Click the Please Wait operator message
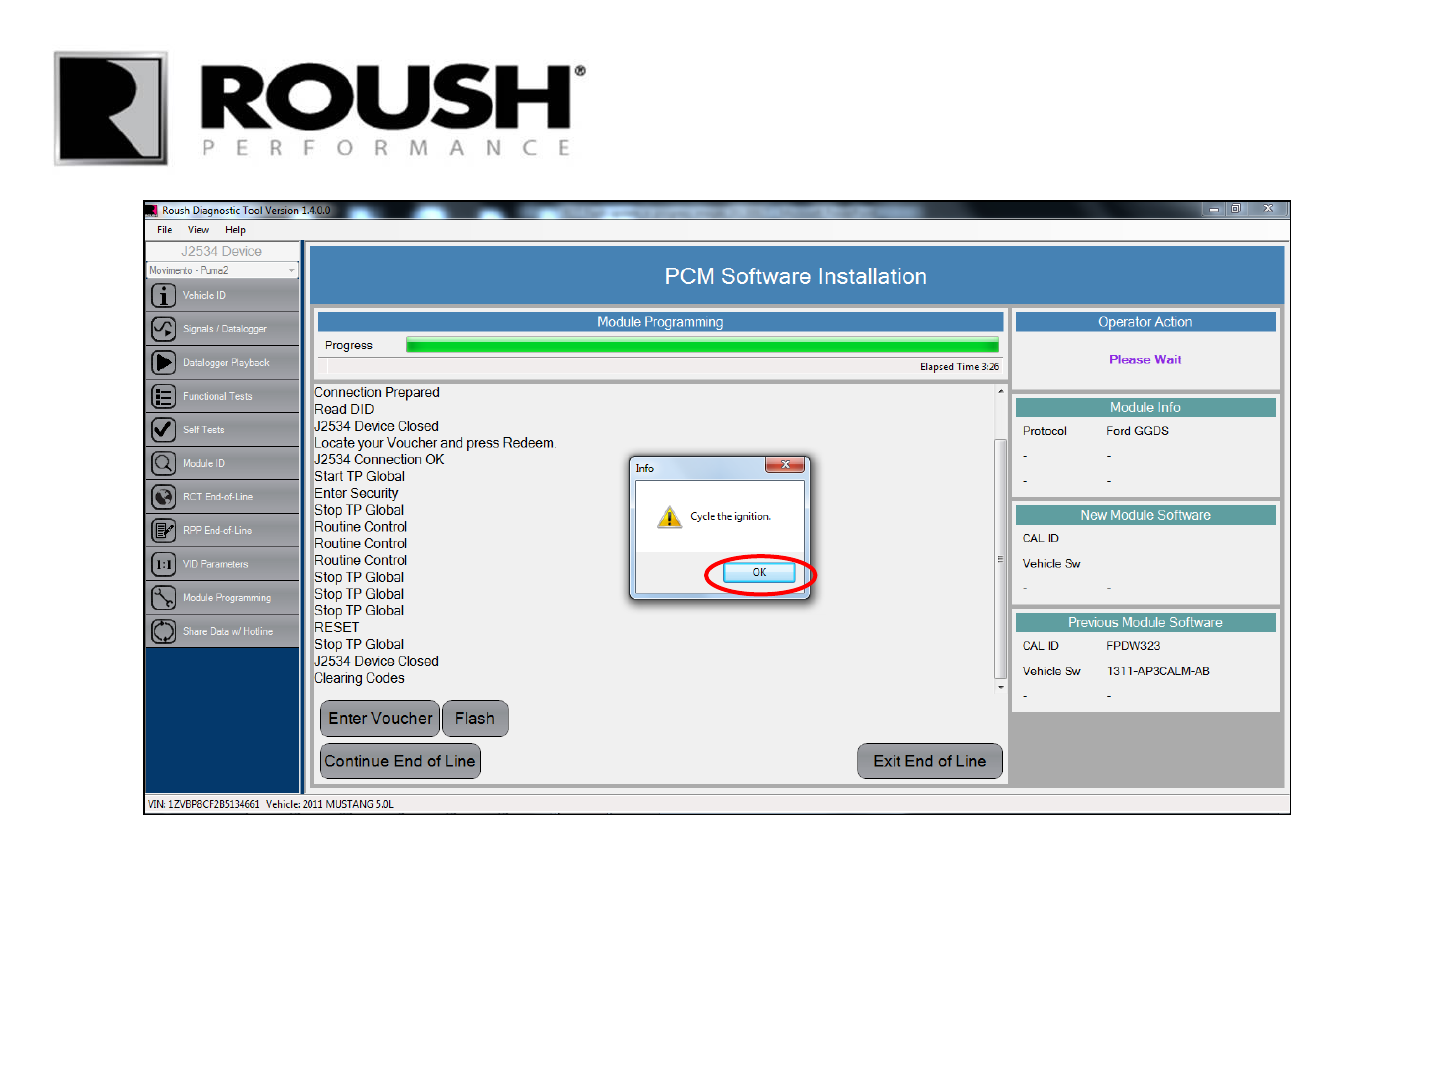Screen dimensions: 1440x1080 (1145, 360)
